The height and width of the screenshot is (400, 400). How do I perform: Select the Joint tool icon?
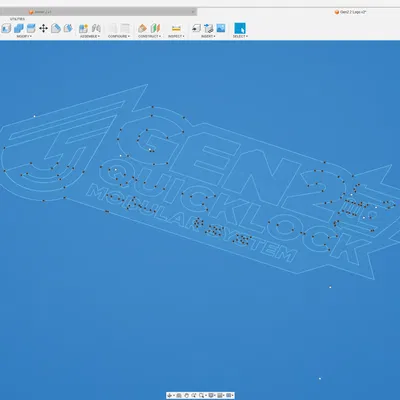(x=96, y=28)
